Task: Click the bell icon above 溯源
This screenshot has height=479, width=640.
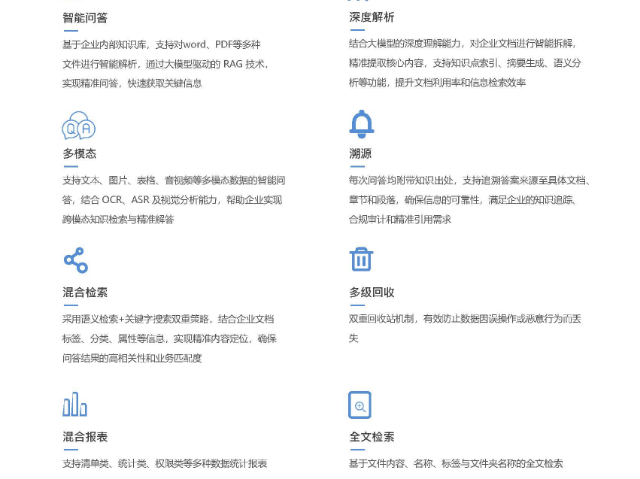Action: 362,124
